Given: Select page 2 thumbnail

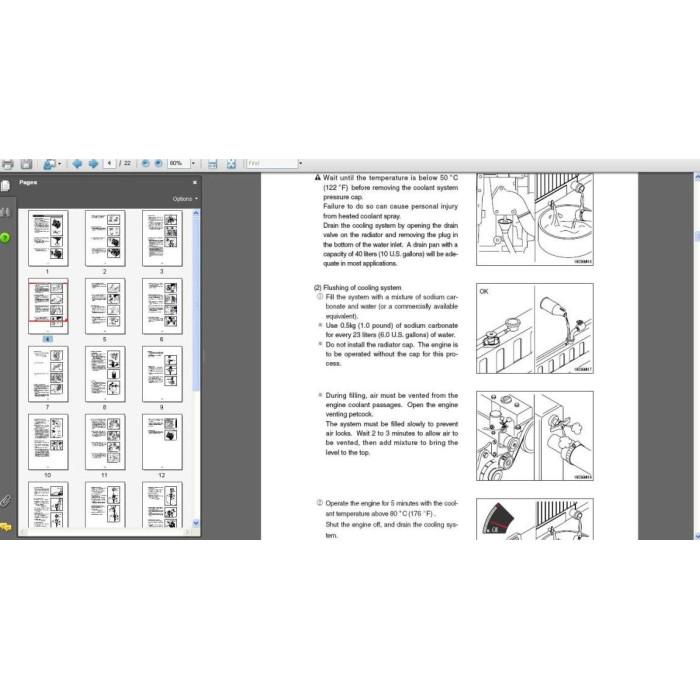Looking at the screenshot, I should [105, 238].
